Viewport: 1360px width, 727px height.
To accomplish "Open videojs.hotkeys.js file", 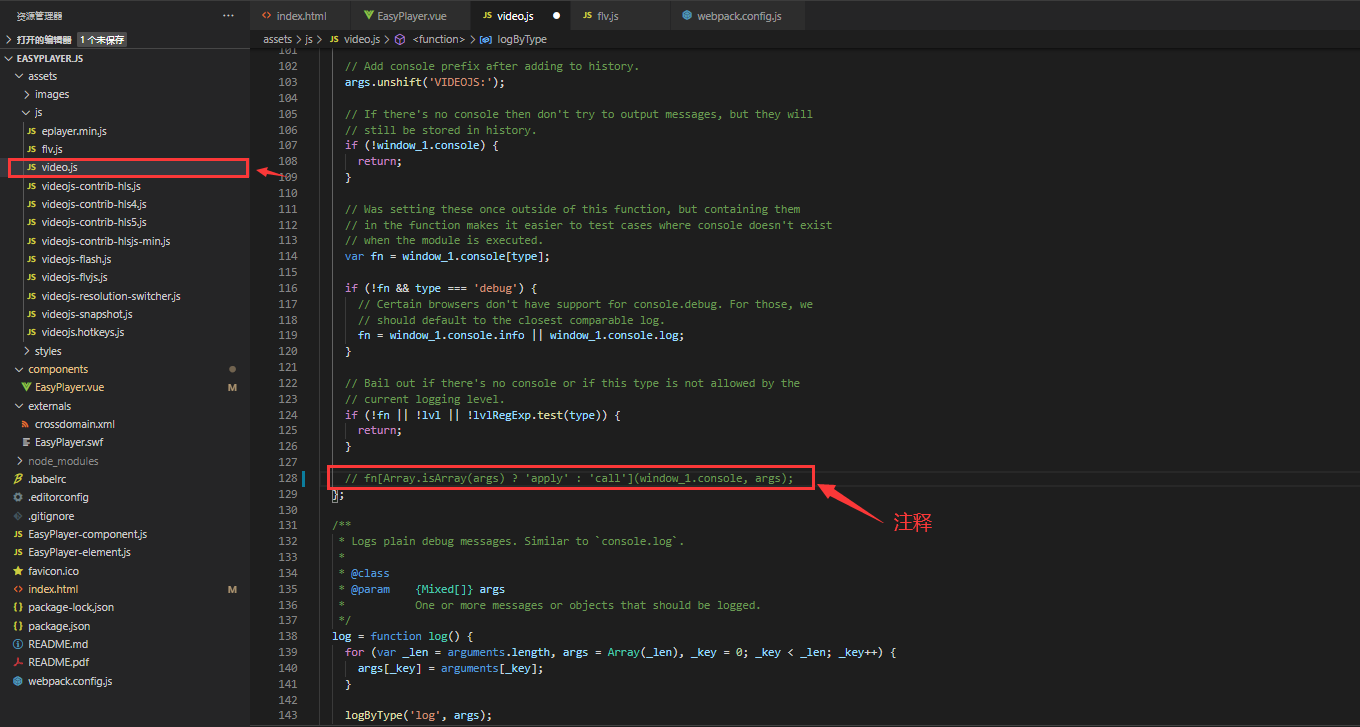I will coord(83,332).
